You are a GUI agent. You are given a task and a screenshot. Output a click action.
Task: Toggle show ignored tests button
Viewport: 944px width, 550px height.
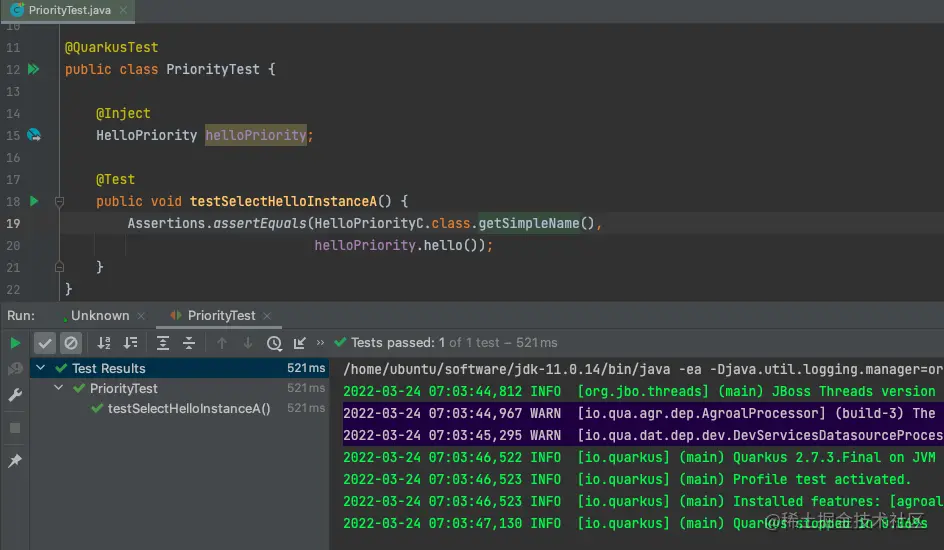coord(70,343)
